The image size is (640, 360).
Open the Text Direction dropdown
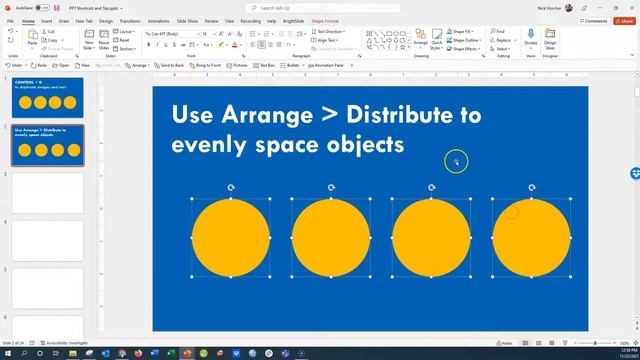tap(328, 31)
